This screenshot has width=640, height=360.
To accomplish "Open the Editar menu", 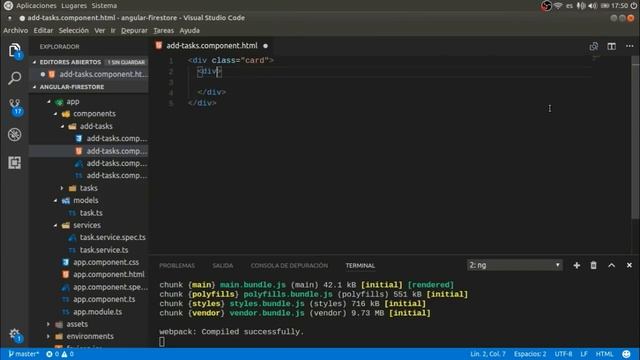I will click(43, 31).
